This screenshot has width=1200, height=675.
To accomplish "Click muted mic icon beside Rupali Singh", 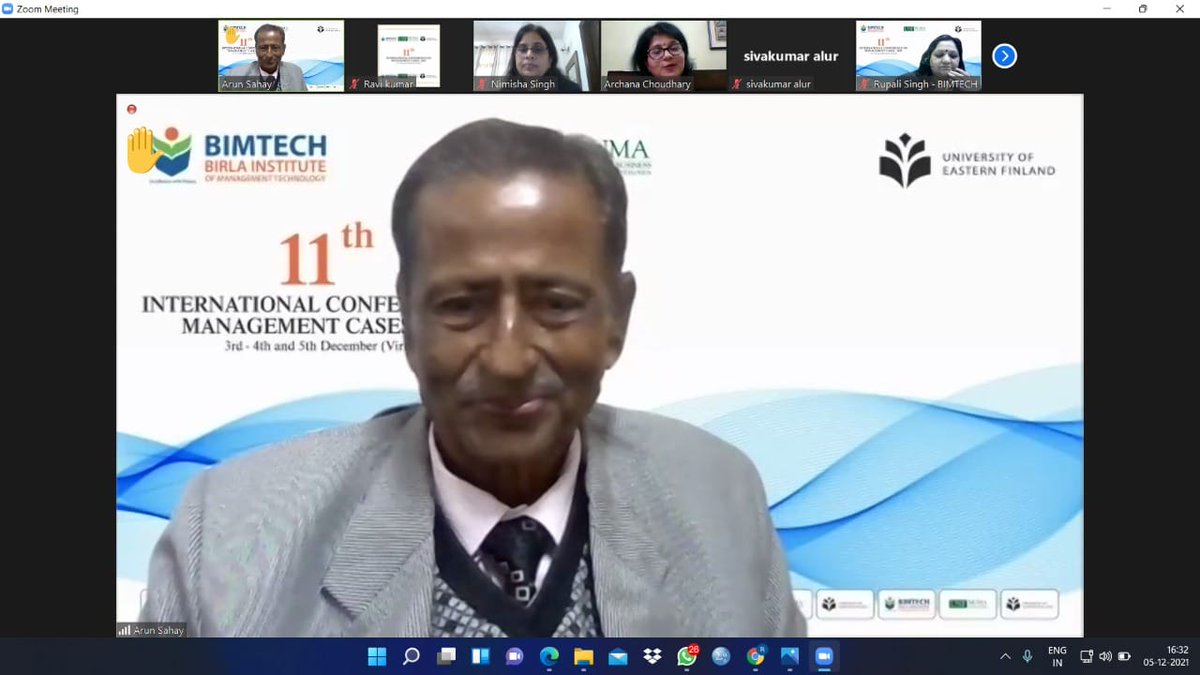I will point(864,84).
